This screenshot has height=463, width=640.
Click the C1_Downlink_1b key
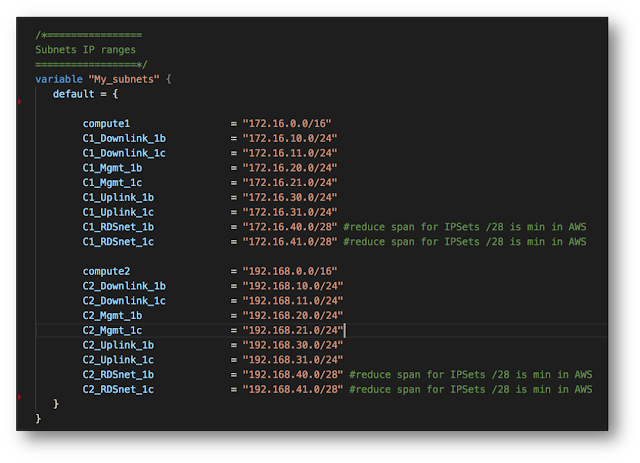pos(124,138)
